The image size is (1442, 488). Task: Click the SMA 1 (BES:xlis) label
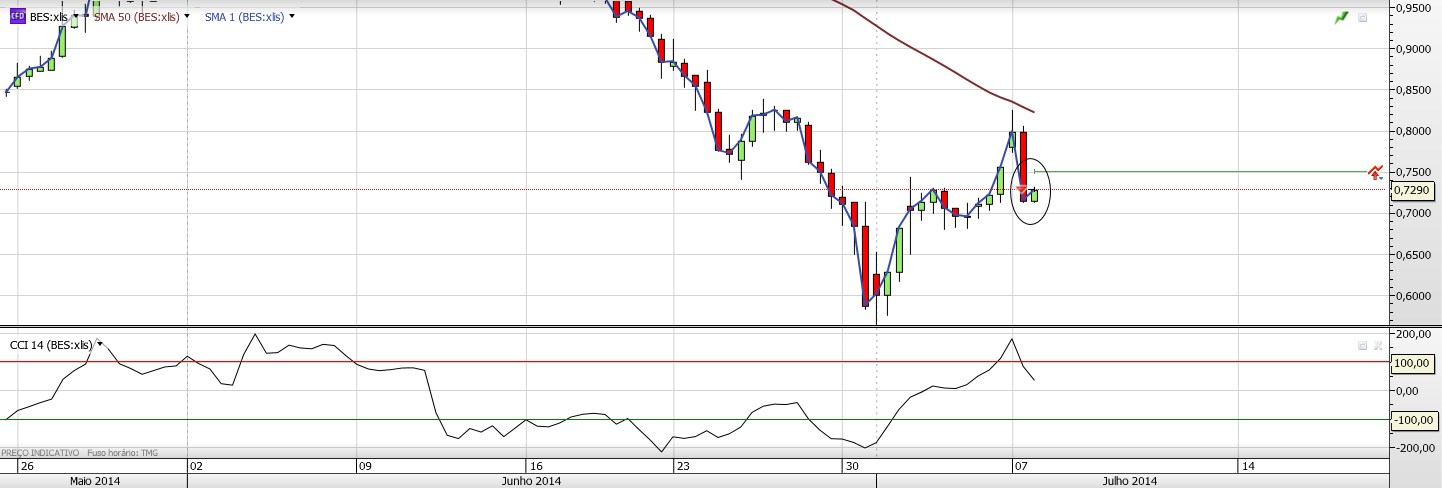243,17
